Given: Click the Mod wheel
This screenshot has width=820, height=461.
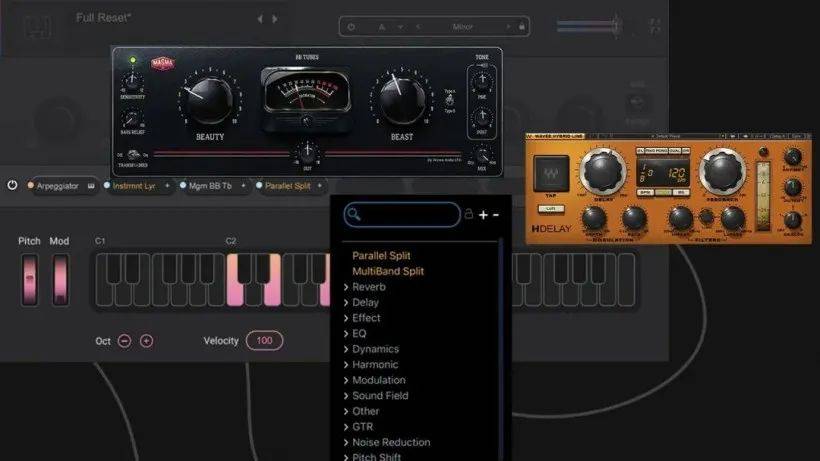Looking at the screenshot, I should [x=60, y=280].
